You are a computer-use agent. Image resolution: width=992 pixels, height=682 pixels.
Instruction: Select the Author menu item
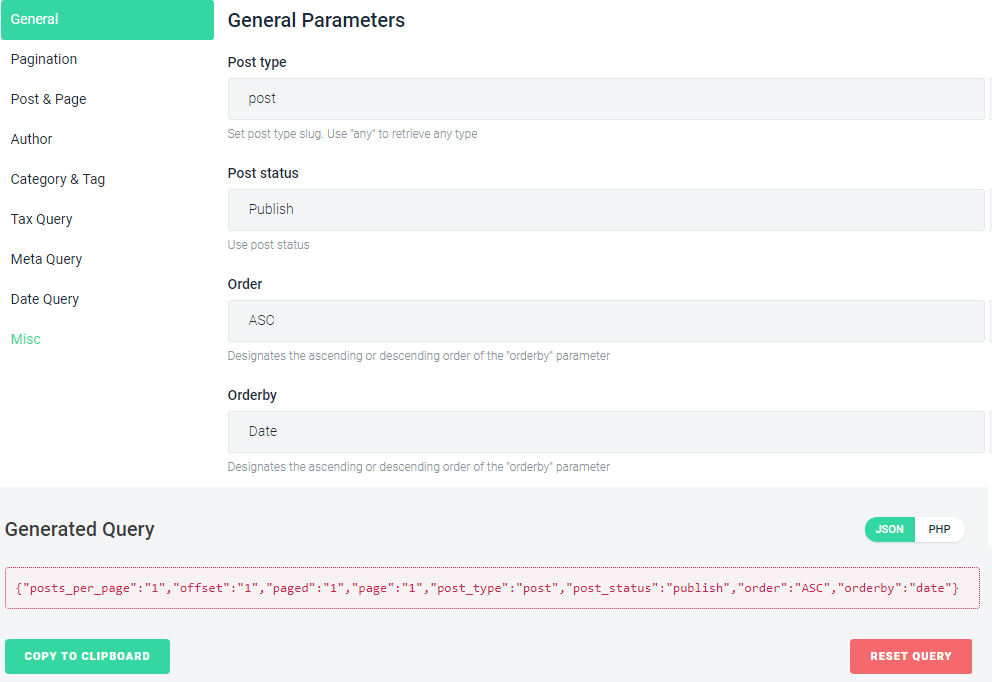click(32, 139)
